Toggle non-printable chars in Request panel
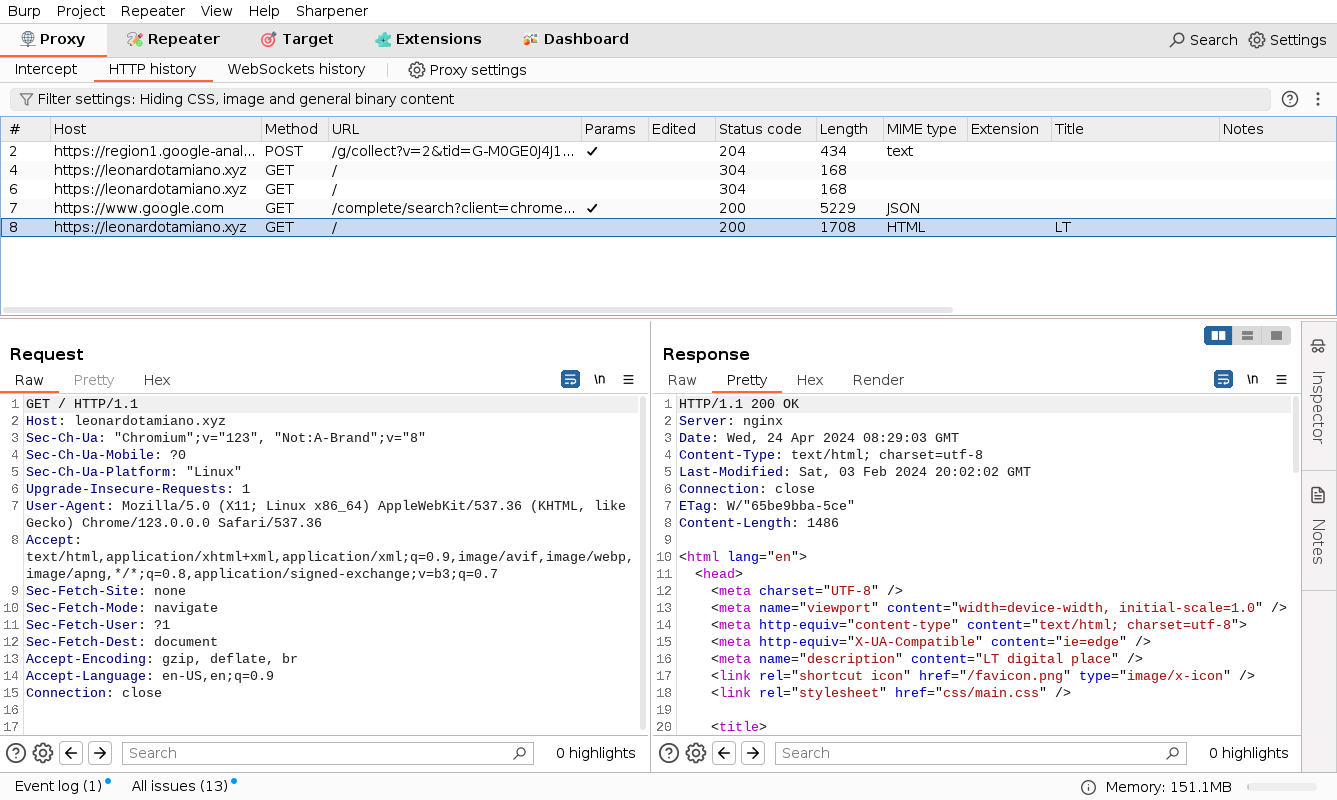 [x=599, y=379]
